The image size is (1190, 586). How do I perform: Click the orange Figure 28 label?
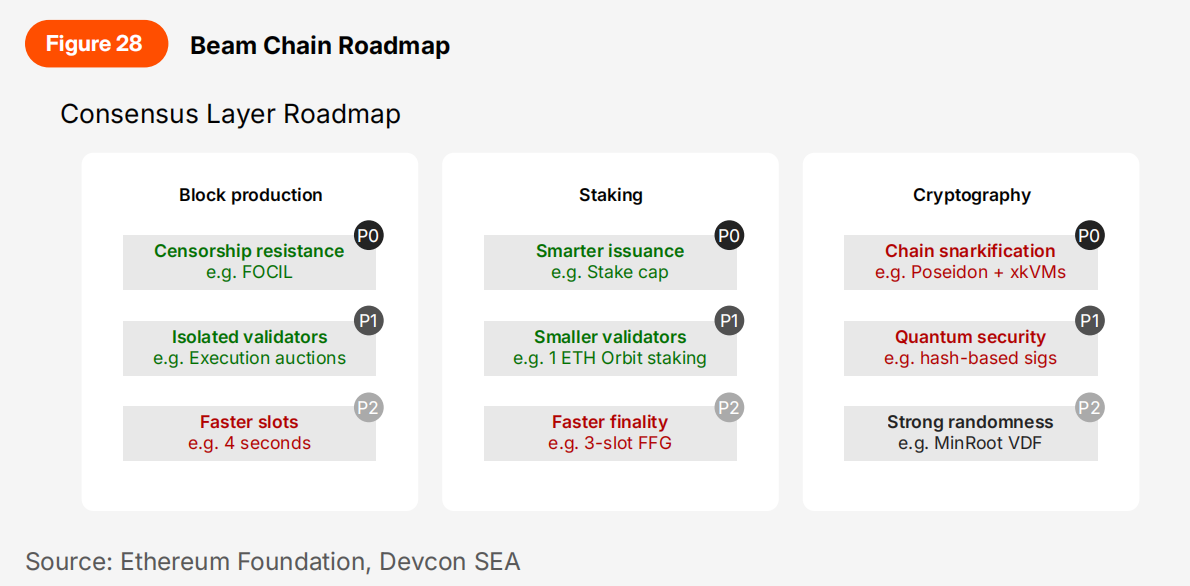click(96, 44)
